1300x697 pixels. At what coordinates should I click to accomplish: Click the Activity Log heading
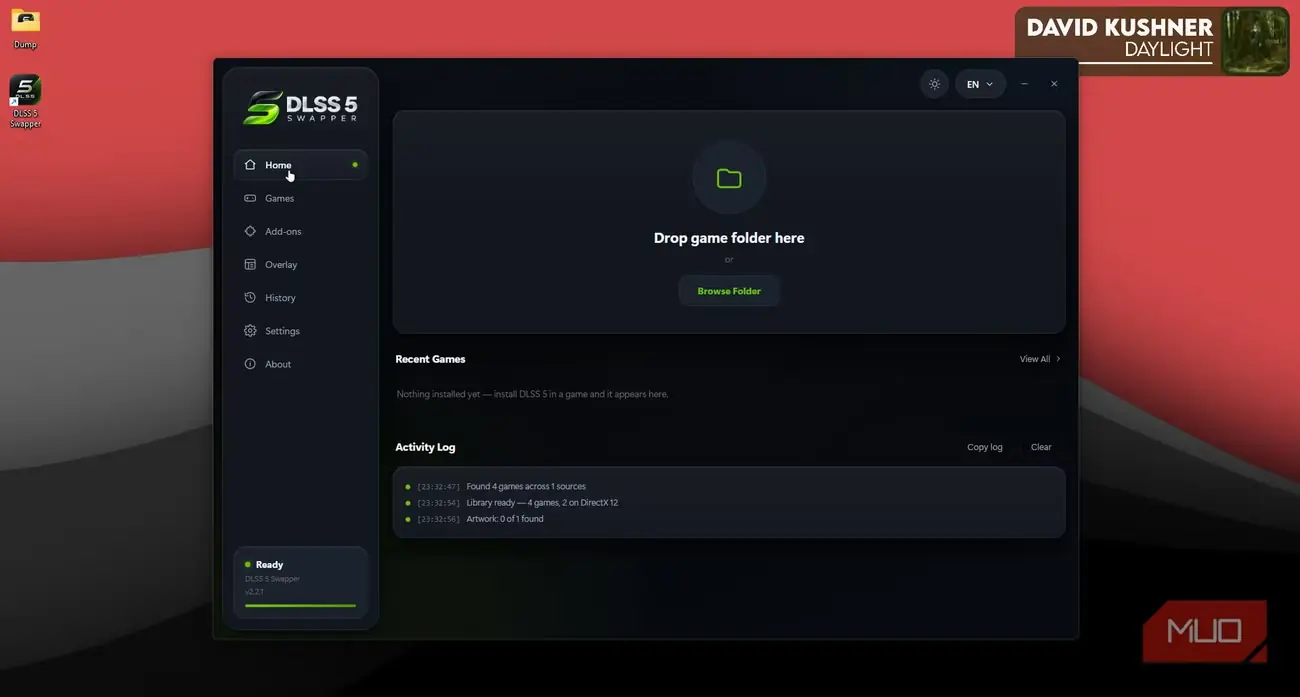coord(425,447)
